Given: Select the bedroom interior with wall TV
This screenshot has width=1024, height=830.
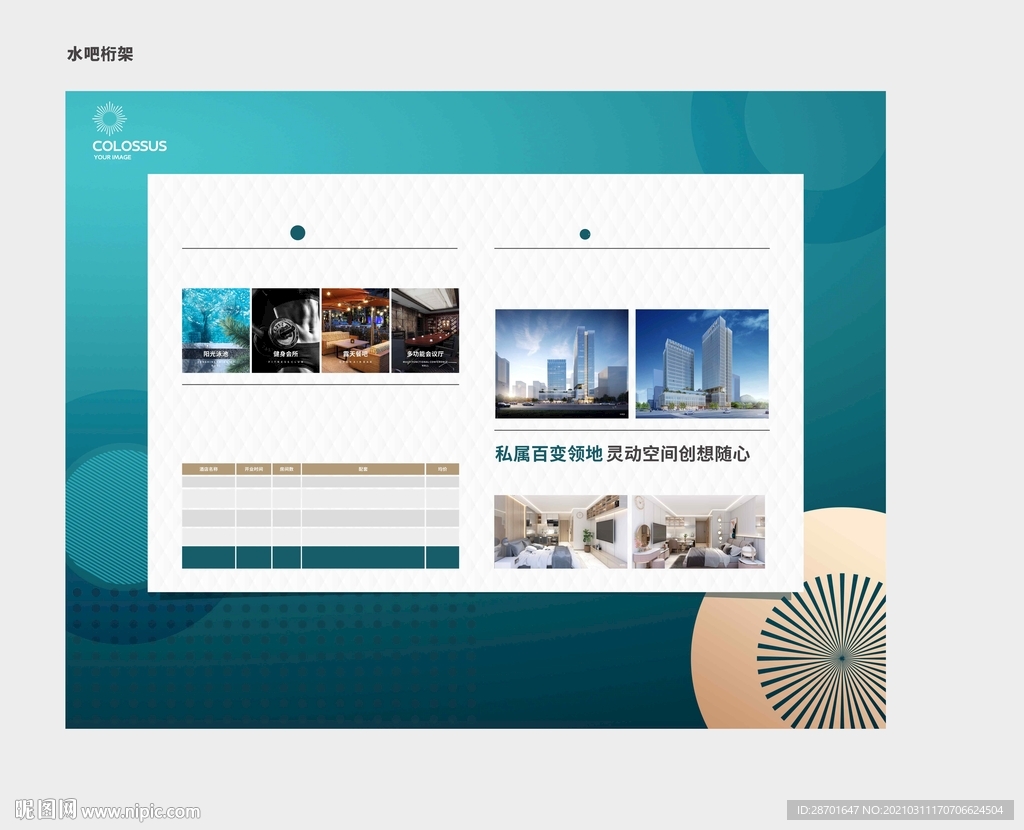Looking at the screenshot, I should click(x=560, y=532).
